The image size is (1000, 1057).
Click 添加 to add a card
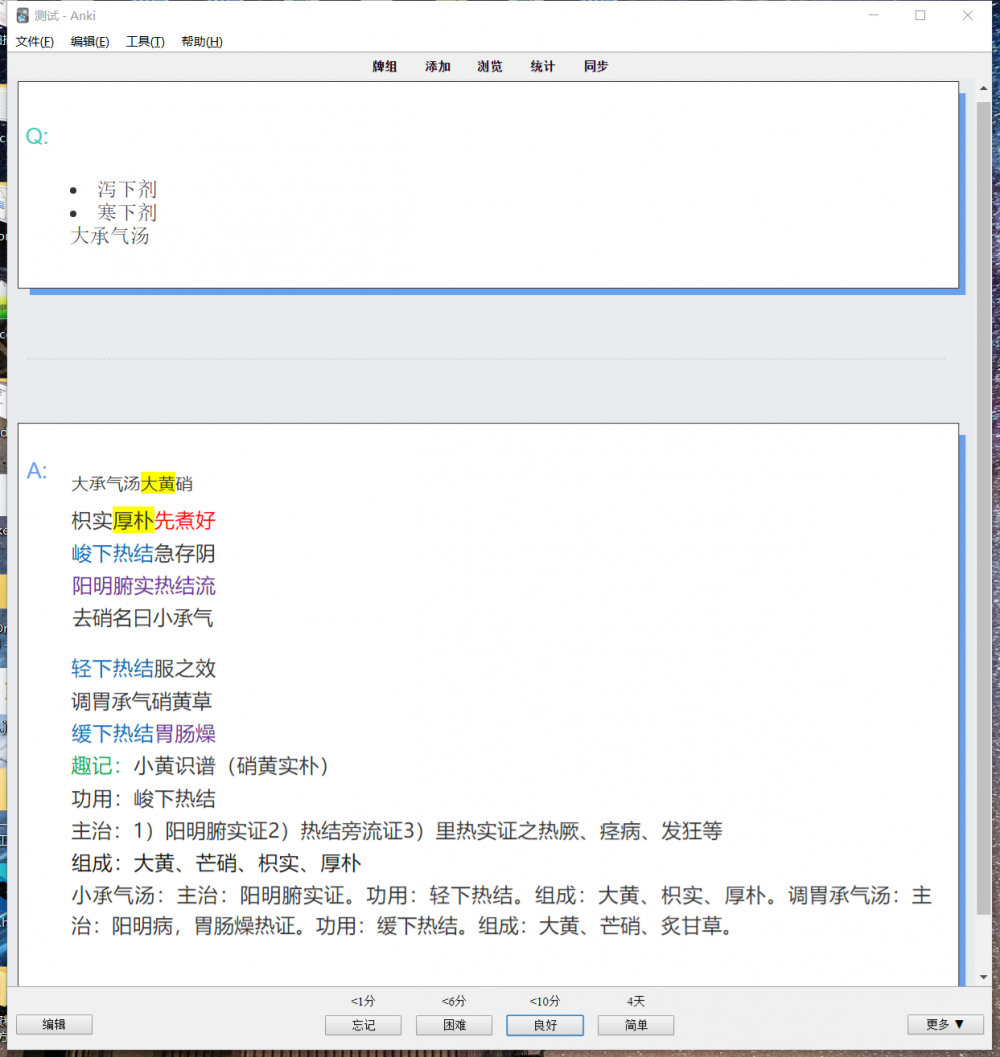point(438,66)
